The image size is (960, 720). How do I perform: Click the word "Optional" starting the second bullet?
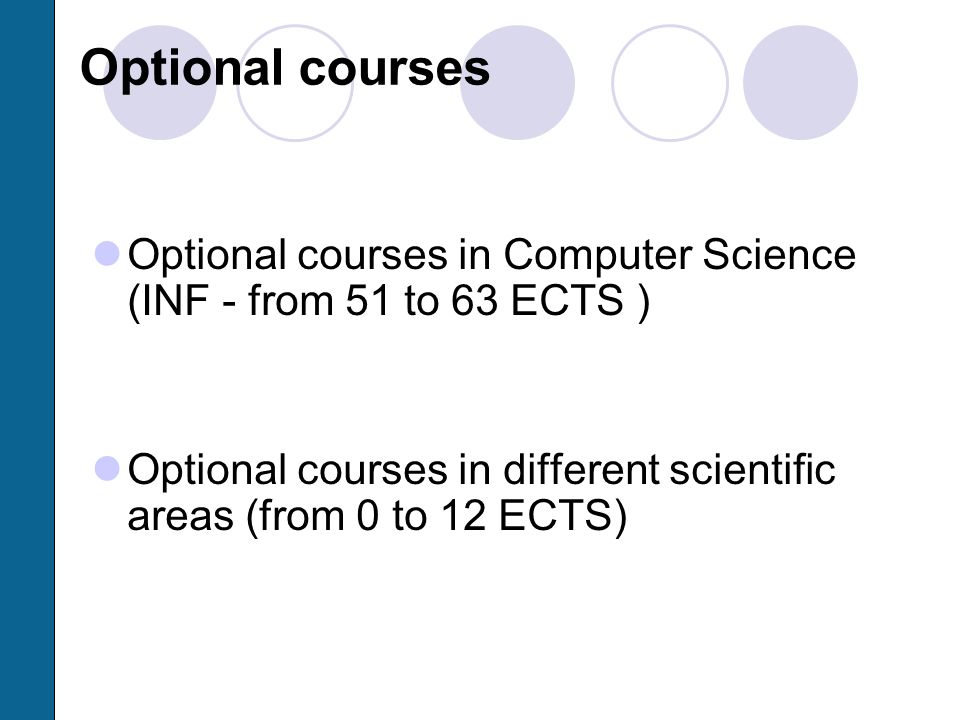click(x=207, y=470)
